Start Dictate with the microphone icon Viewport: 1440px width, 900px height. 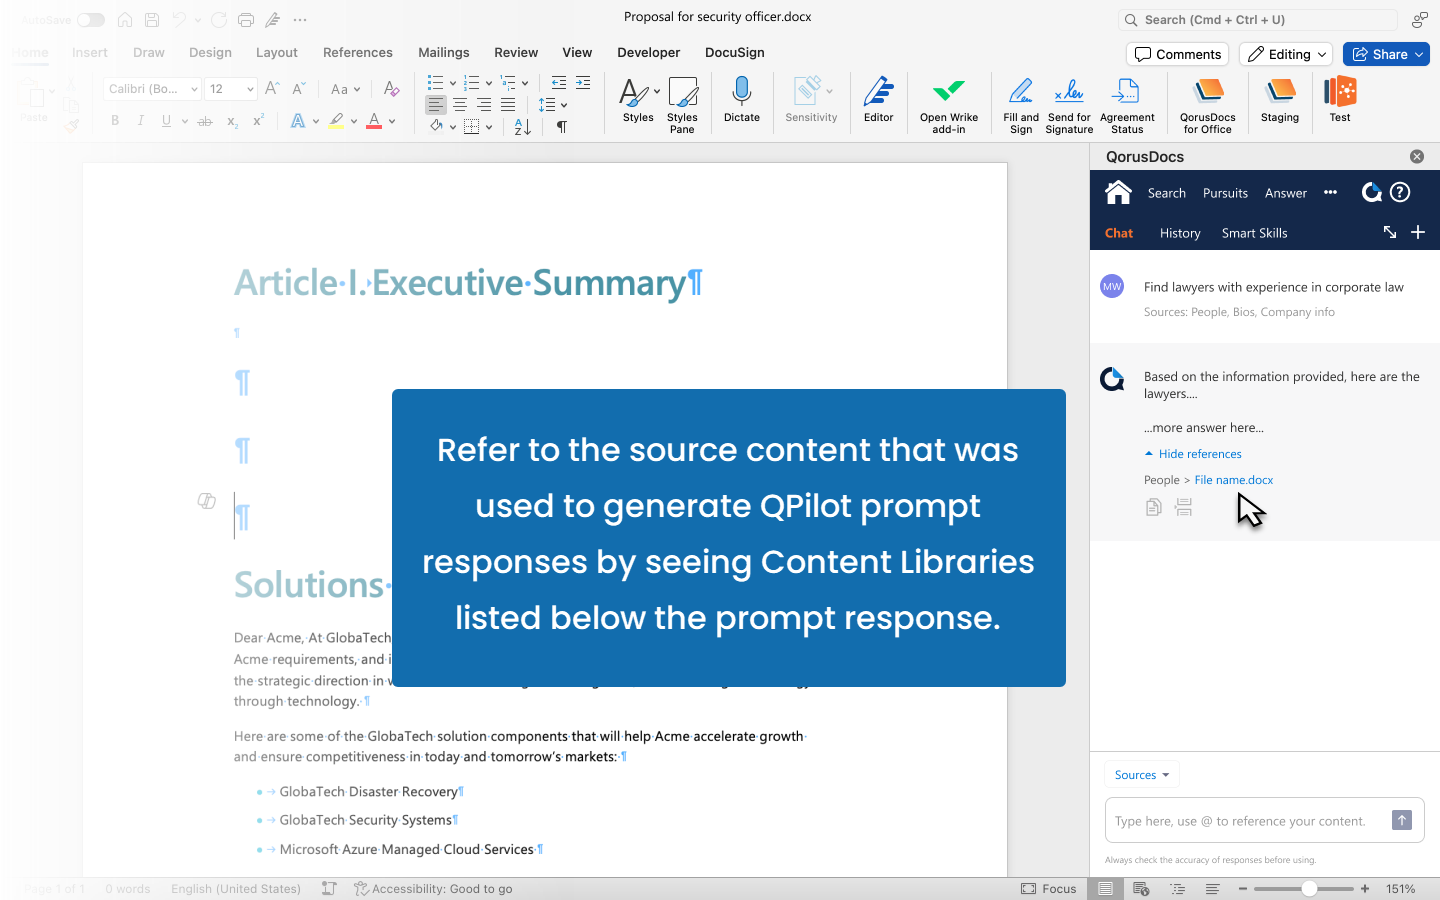[741, 101]
